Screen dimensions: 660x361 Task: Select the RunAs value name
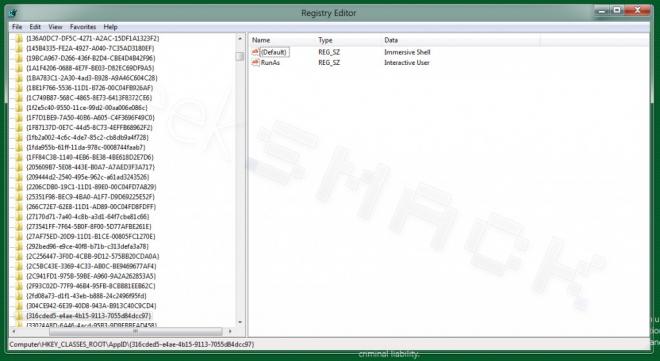270,63
